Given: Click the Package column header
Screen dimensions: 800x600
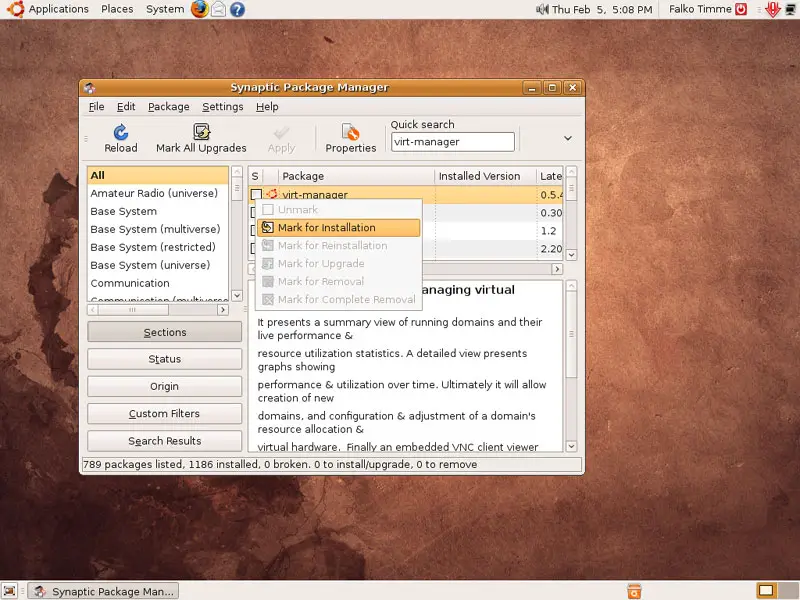Looking at the screenshot, I should click(x=356, y=176).
